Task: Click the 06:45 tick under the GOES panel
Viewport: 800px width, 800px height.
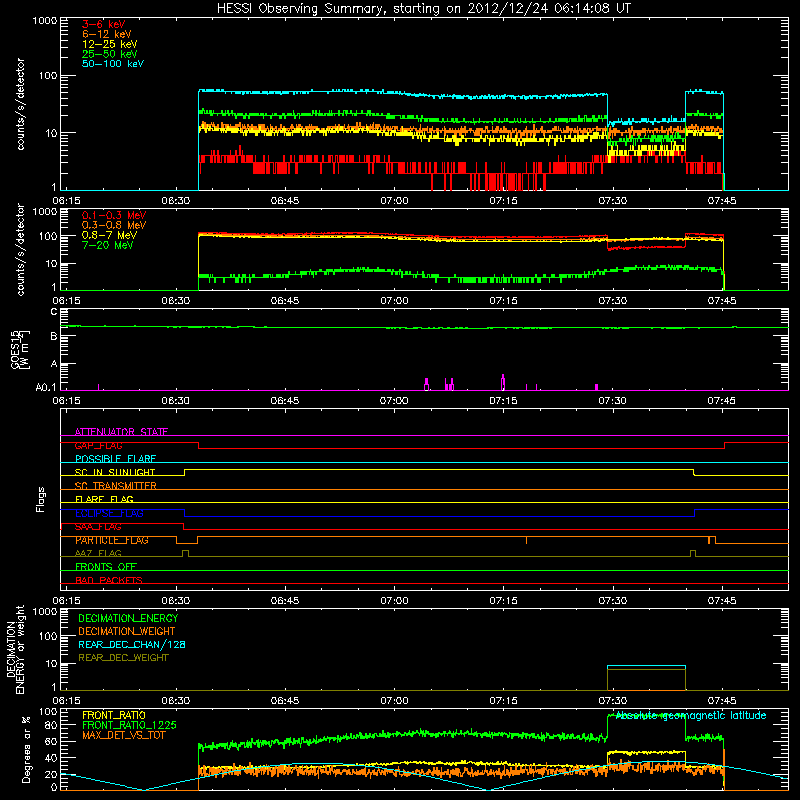Action: [285, 401]
